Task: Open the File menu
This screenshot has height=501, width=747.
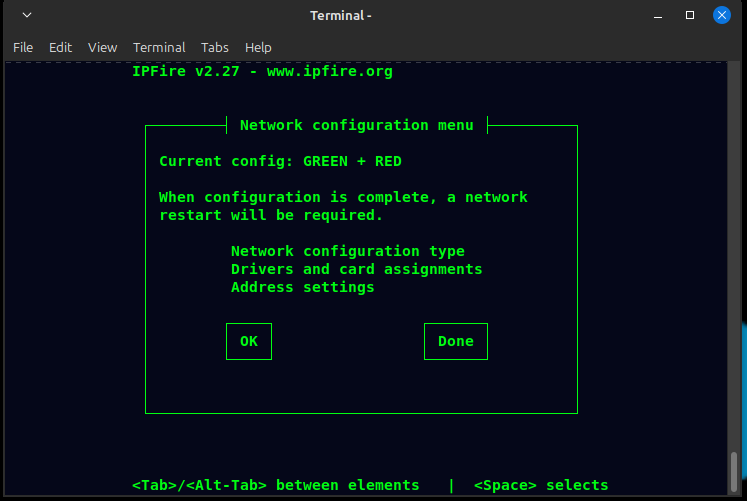Action: [x=23, y=47]
